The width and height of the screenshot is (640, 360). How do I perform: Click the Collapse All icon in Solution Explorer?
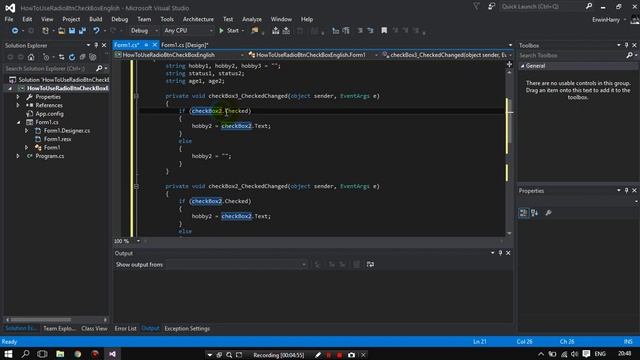[x=82, y=57]
